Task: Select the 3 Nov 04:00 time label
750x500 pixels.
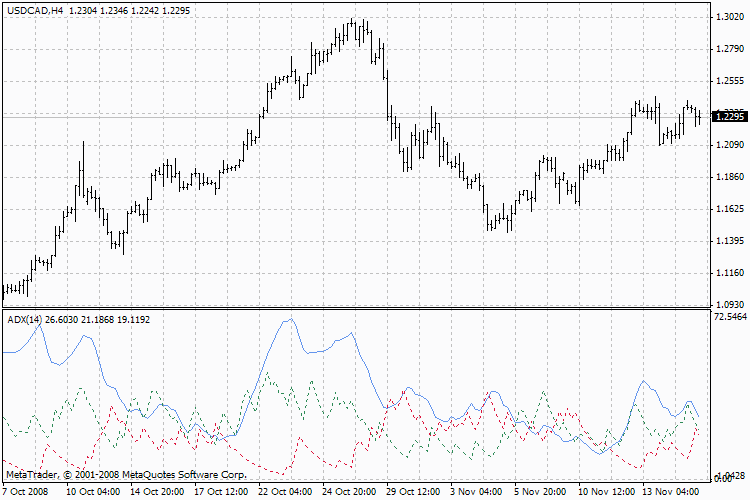Action: pyautogui.click(x=475, y=491)
